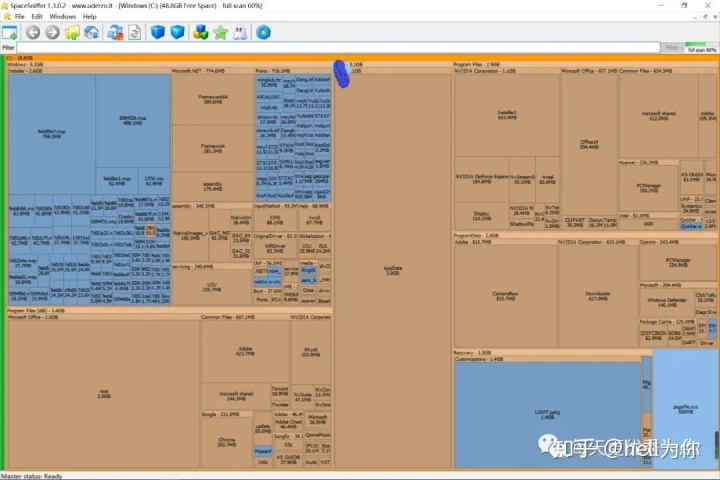
Task: Select the Microsoft Office - 2.0GB header
Action: coord(104,317)
